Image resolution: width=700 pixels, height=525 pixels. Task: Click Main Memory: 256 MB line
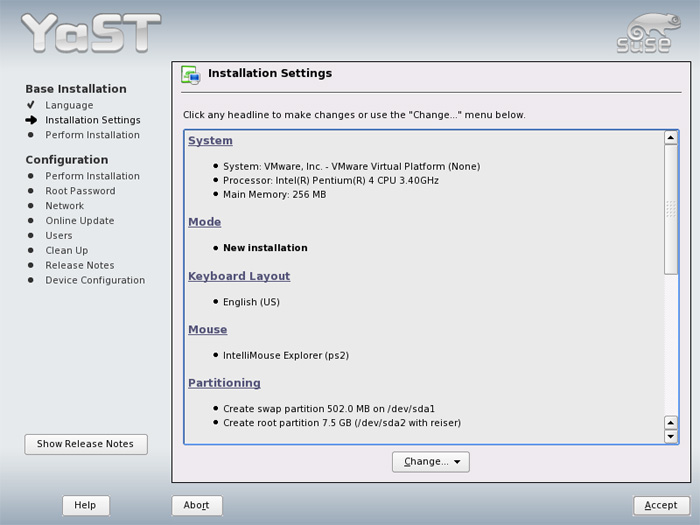[275, 195]
